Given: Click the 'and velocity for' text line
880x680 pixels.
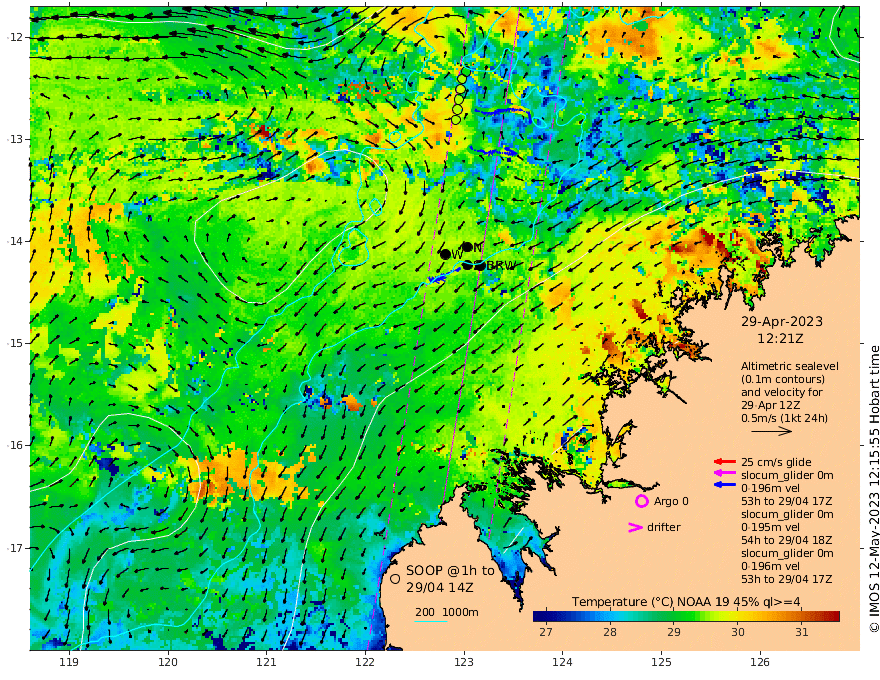Looking at the screenshot, I should coord(782,392).
